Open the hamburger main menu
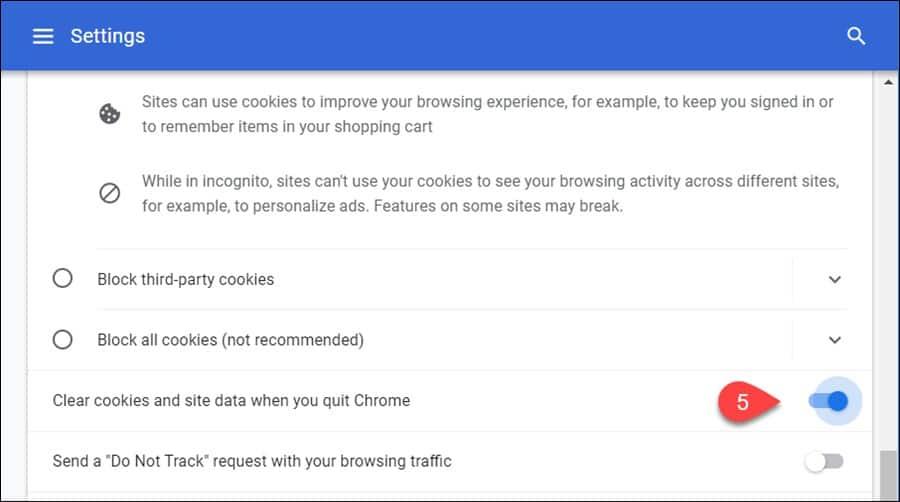900x502 pixels. coord(42,36)
